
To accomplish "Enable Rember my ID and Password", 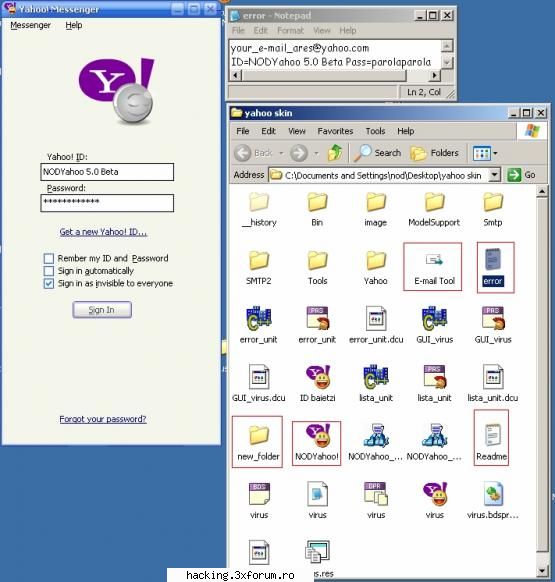I will 49,258.
